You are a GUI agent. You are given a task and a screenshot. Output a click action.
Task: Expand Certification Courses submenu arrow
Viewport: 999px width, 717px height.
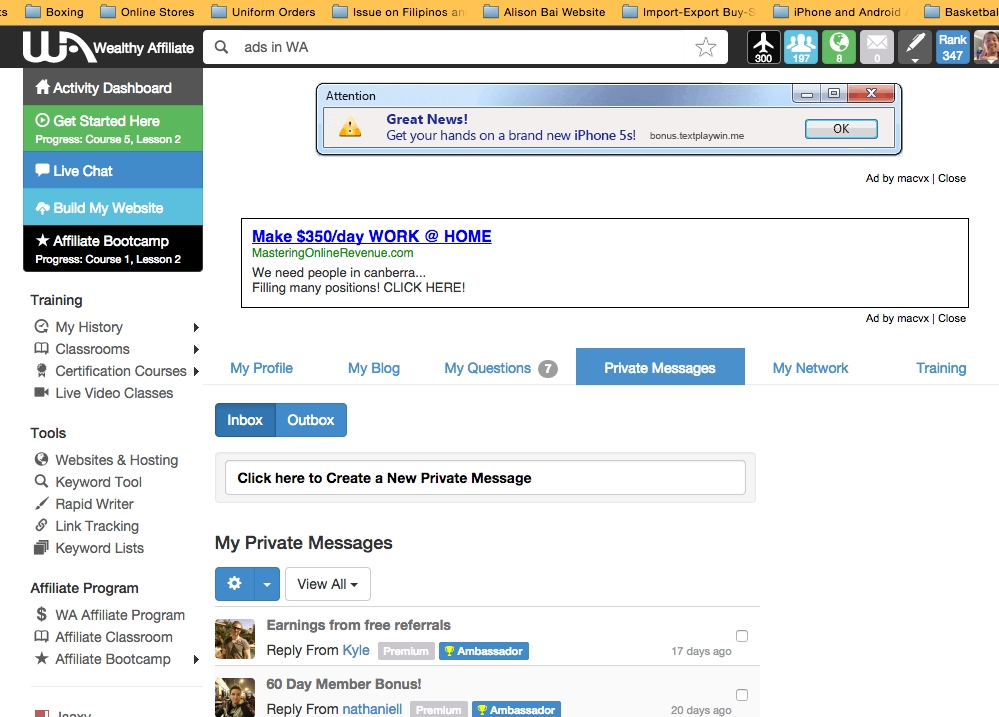(x=196, y=371)
